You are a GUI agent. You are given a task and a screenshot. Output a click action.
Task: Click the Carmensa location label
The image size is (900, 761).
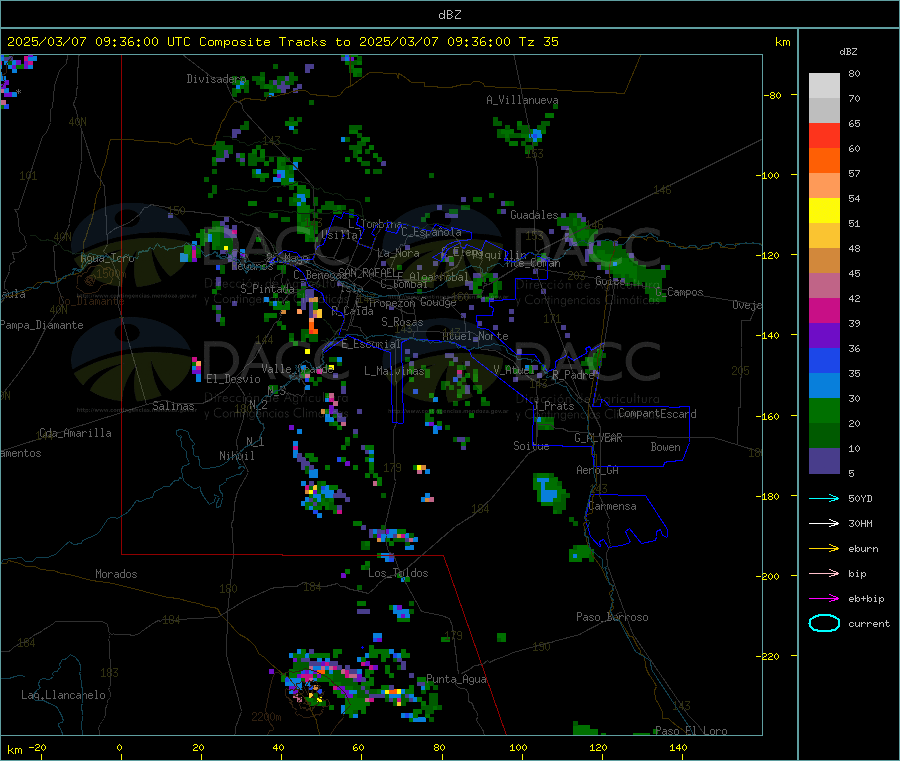tap(612, 506)
